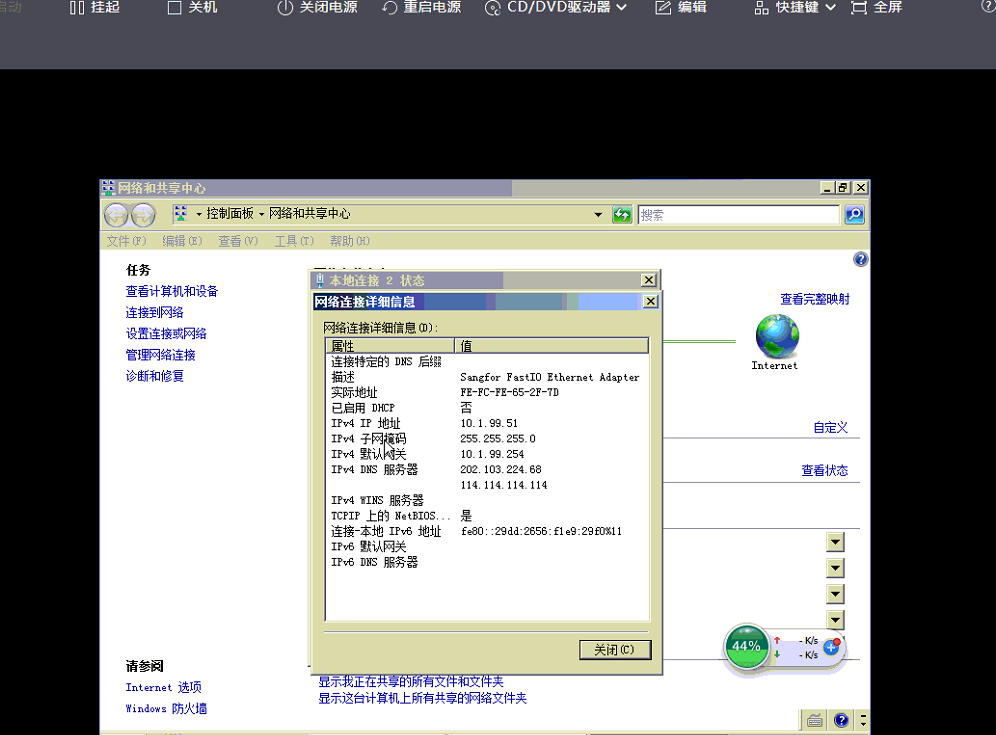Screen dimensions: 996x735
Task: Open the 设置连接或网络 link
Action: (166, 334)
